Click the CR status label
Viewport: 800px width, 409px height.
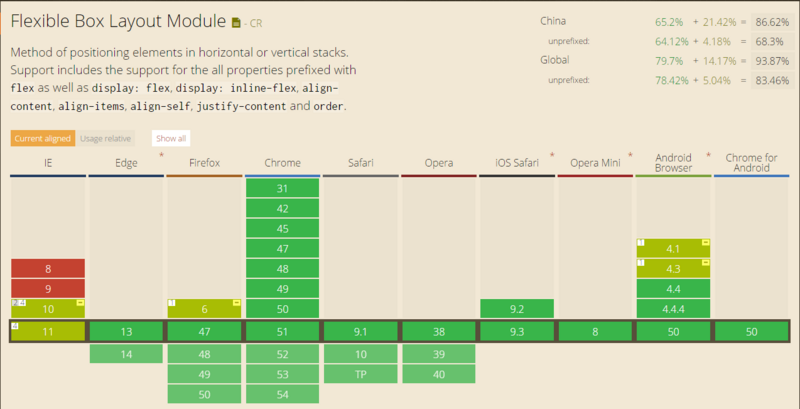point(256,23)
